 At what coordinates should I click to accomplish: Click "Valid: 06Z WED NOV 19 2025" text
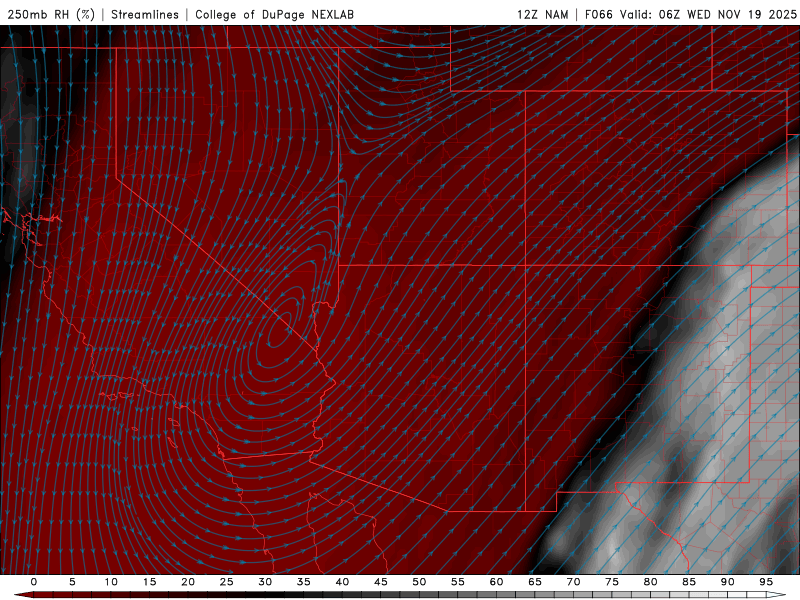(708, 14)
